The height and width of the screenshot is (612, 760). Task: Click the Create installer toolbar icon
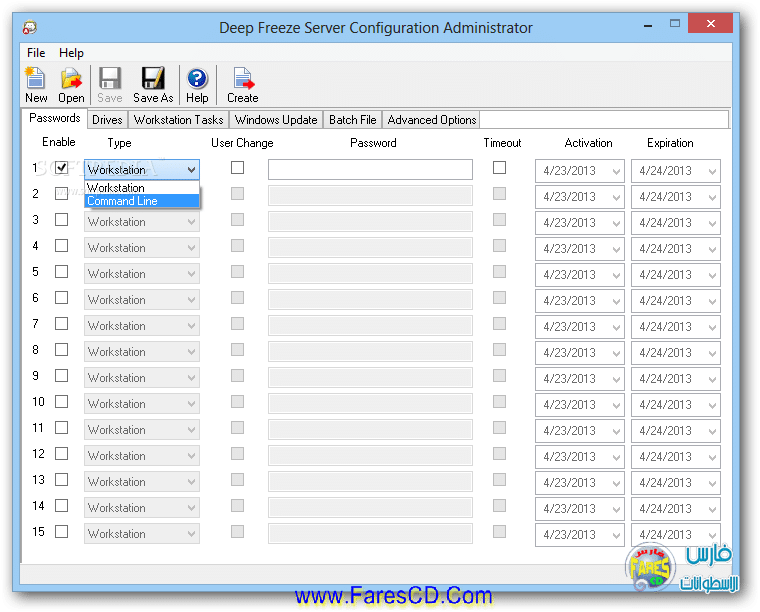click(242, 85)
